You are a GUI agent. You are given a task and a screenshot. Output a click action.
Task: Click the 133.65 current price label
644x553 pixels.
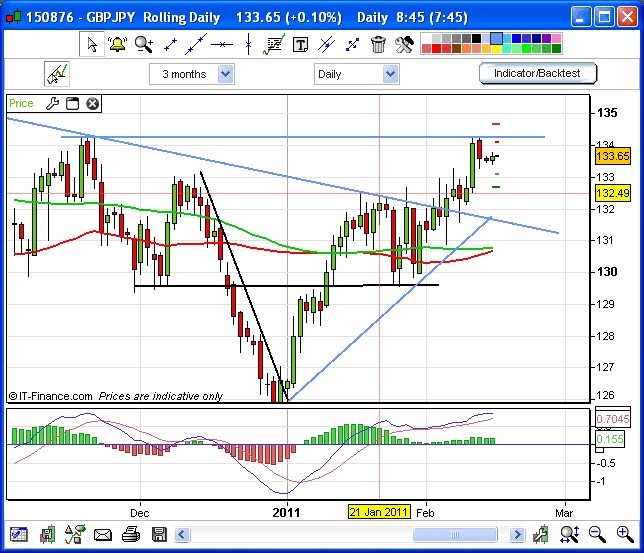coord(612,156)
